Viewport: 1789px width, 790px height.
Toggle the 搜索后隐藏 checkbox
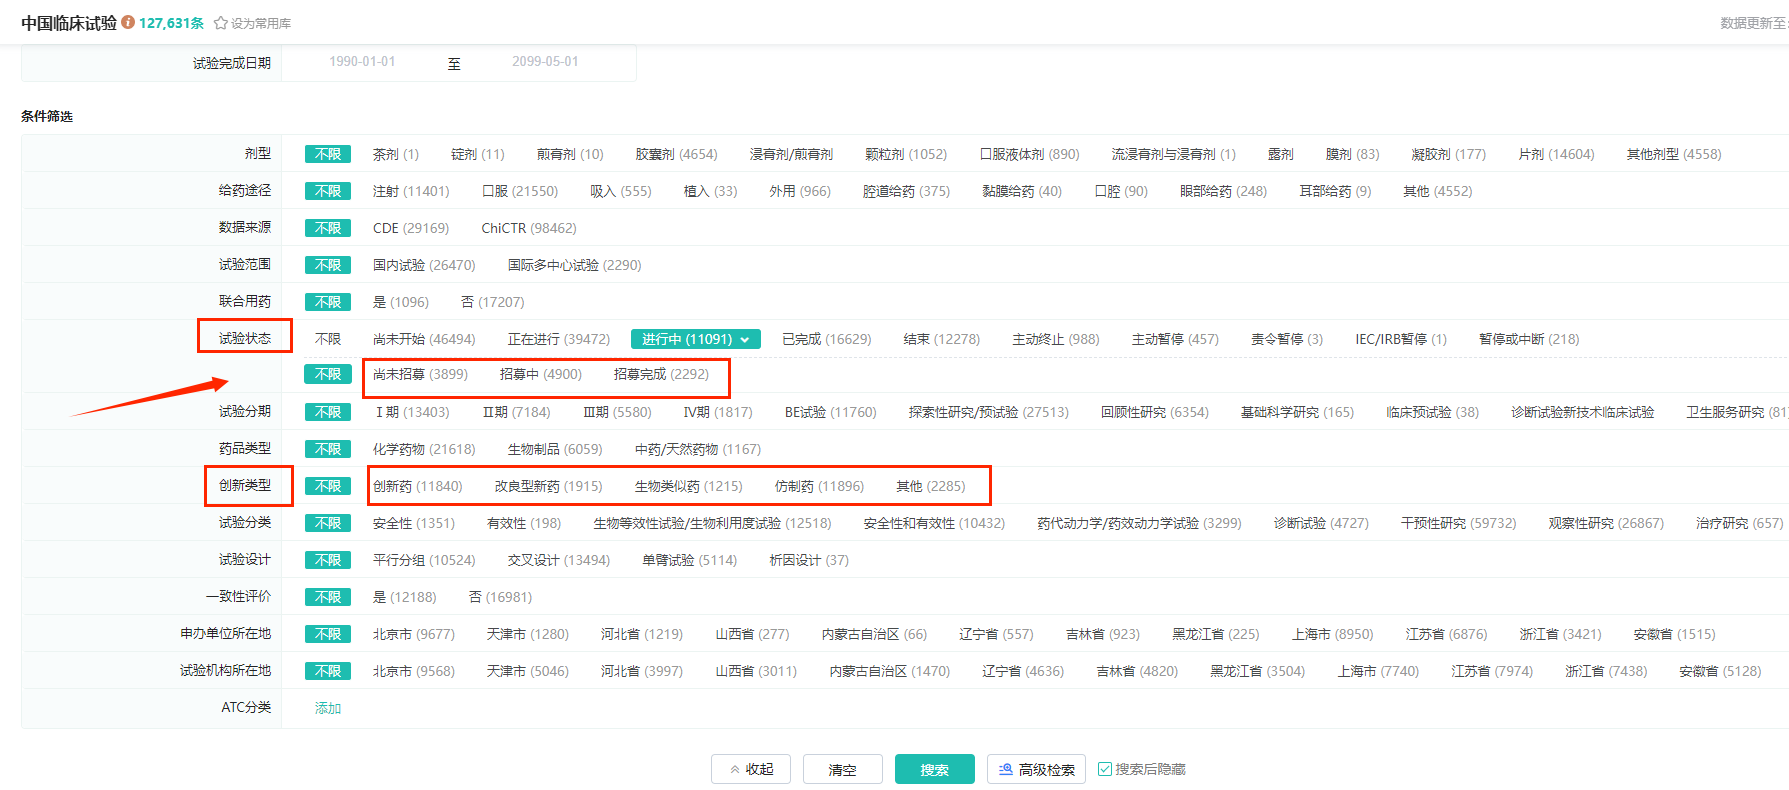click(1105, 769)
